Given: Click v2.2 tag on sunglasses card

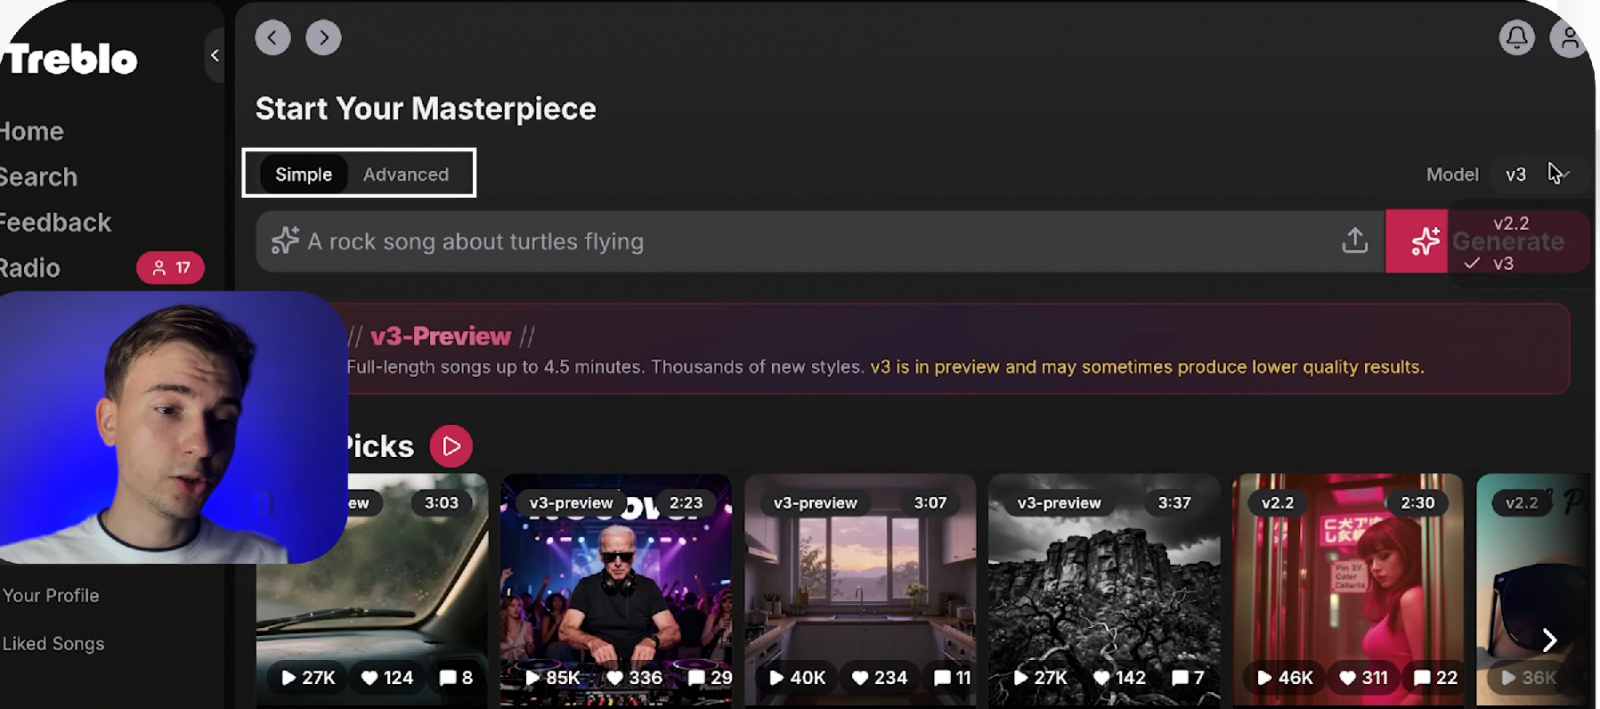Looking at the screenshot, I should [x=1521, y=503].
